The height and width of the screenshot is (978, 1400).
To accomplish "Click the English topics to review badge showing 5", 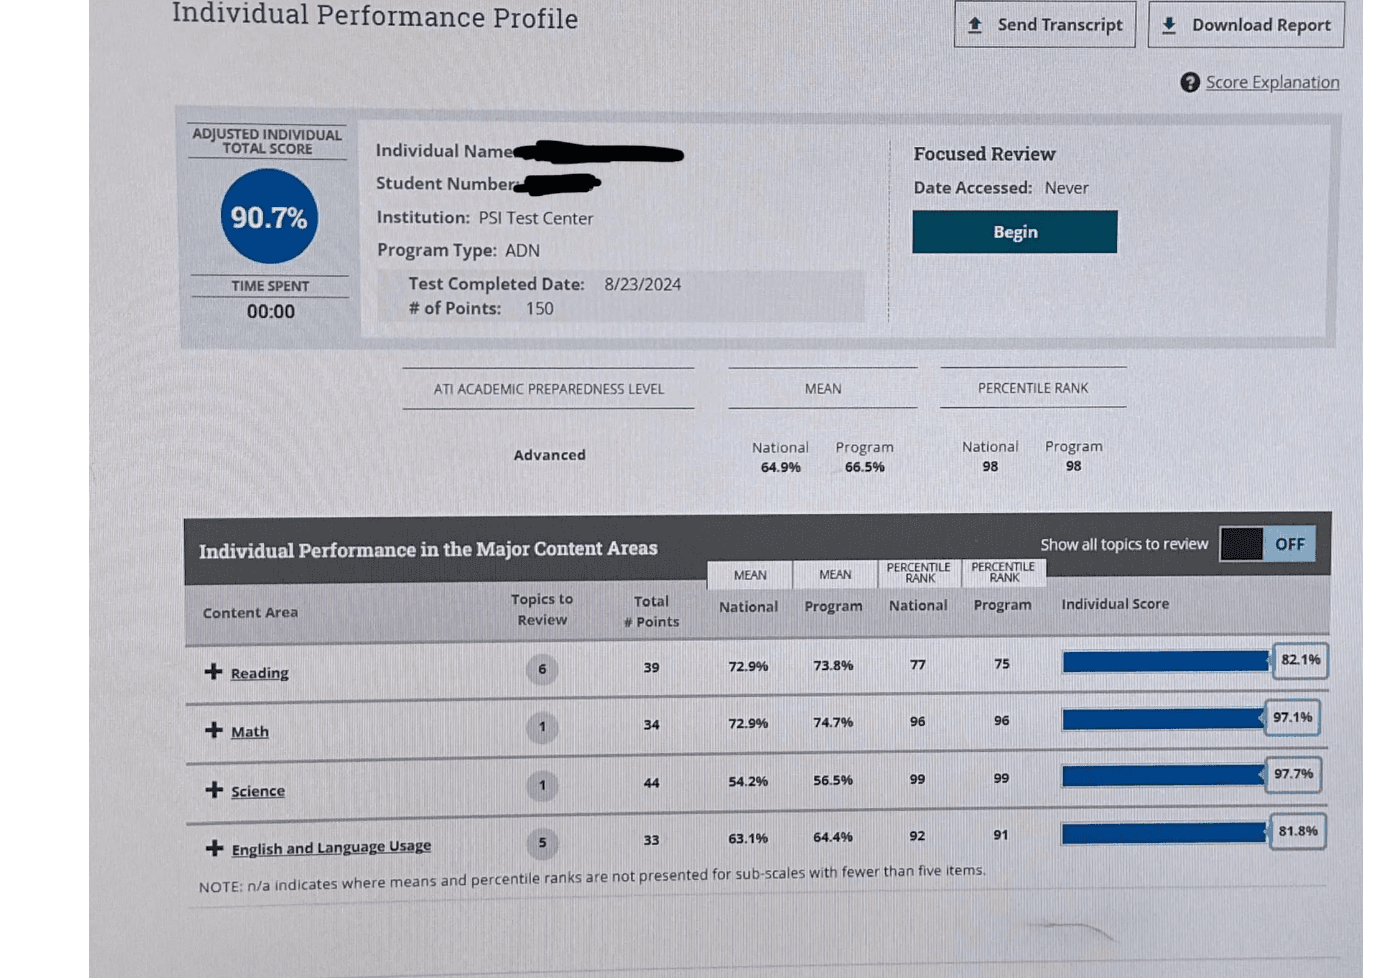I will [x=542, y=843].
